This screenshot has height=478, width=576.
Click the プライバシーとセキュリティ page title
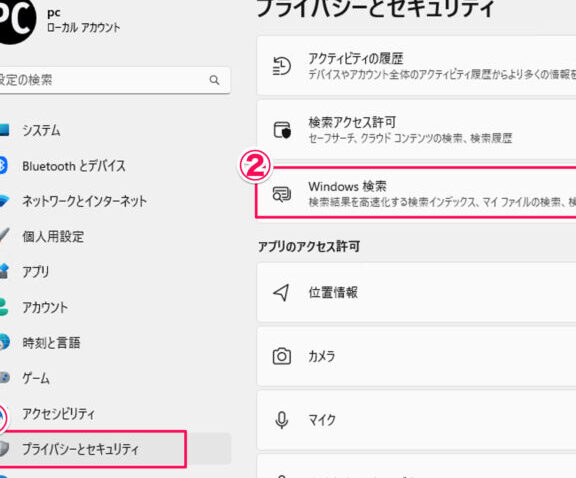[x=375, y=8]
